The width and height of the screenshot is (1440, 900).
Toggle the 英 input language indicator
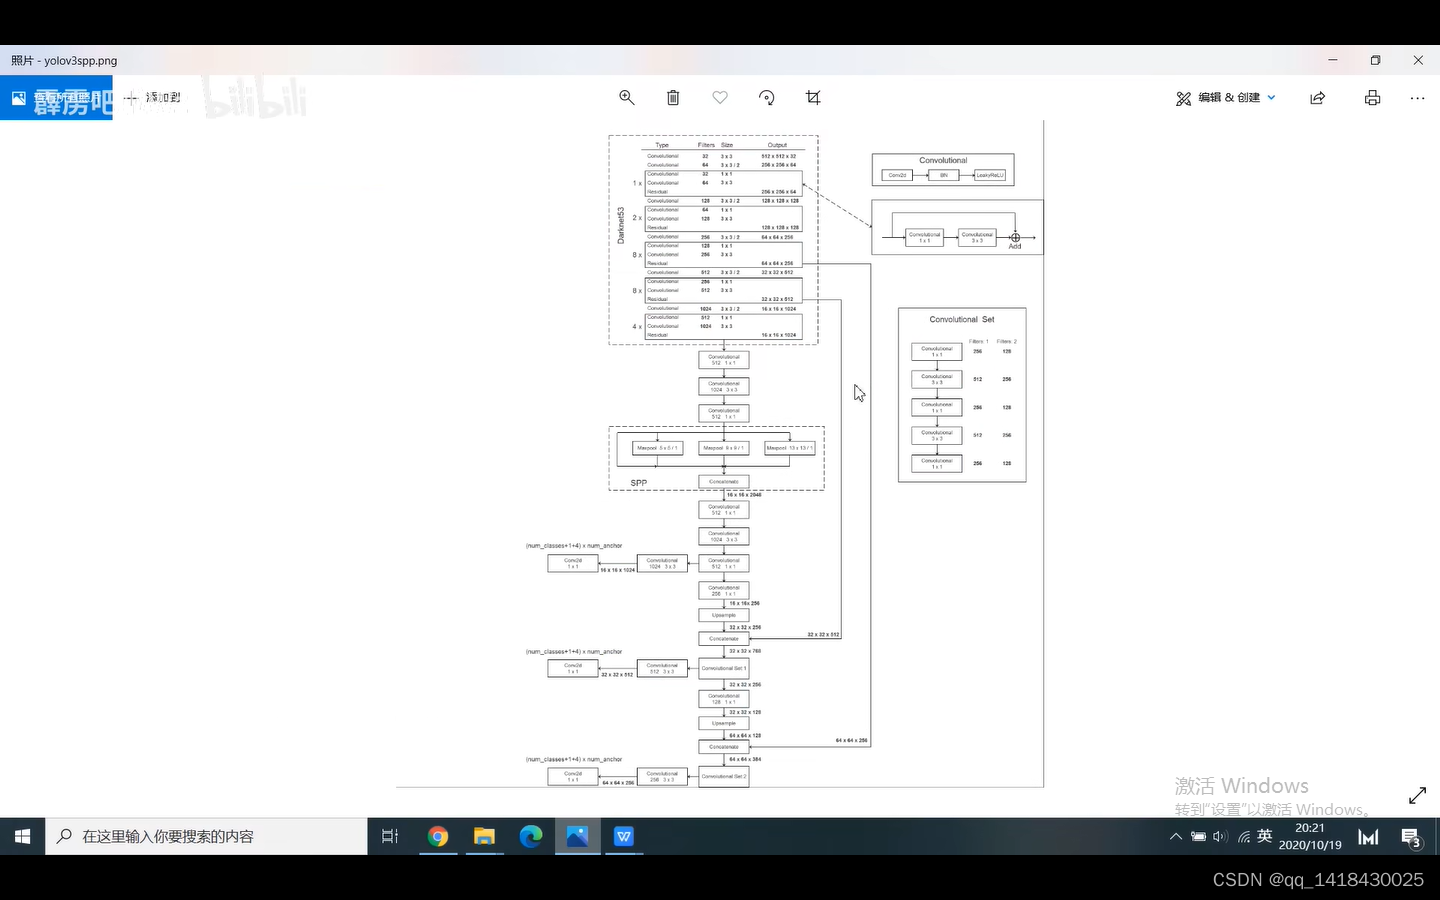1265,836
